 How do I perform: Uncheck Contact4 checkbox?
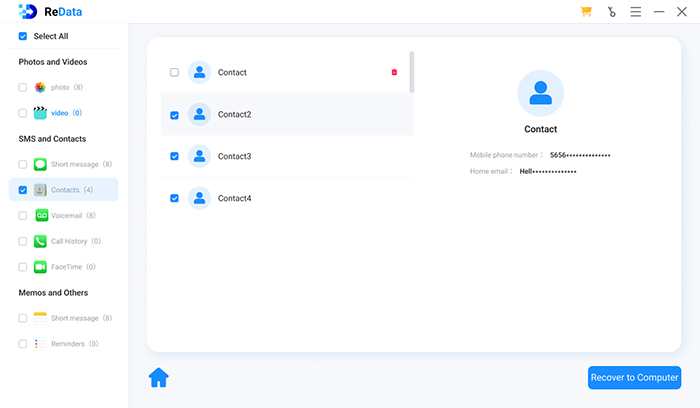click(x=175, y=198)
